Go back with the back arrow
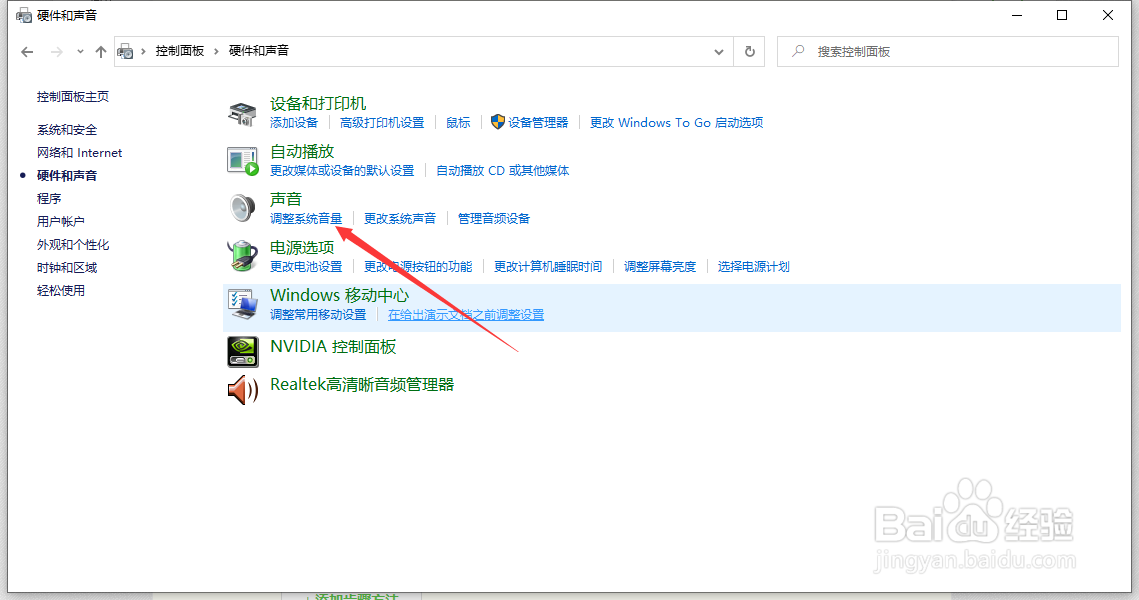Image resolution: width=1139 pixels, height=600 pixels. tap(27, 52)
